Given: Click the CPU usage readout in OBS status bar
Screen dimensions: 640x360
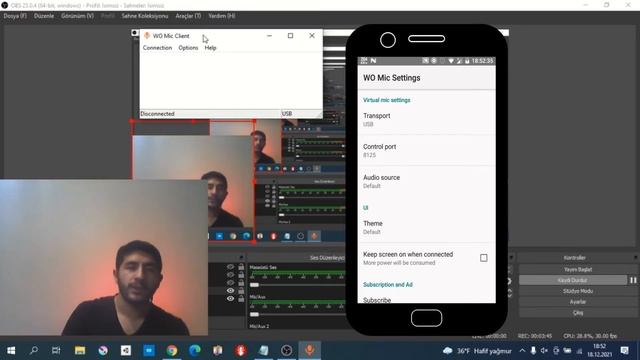Looking at the screenshot, I should (590, 336).
